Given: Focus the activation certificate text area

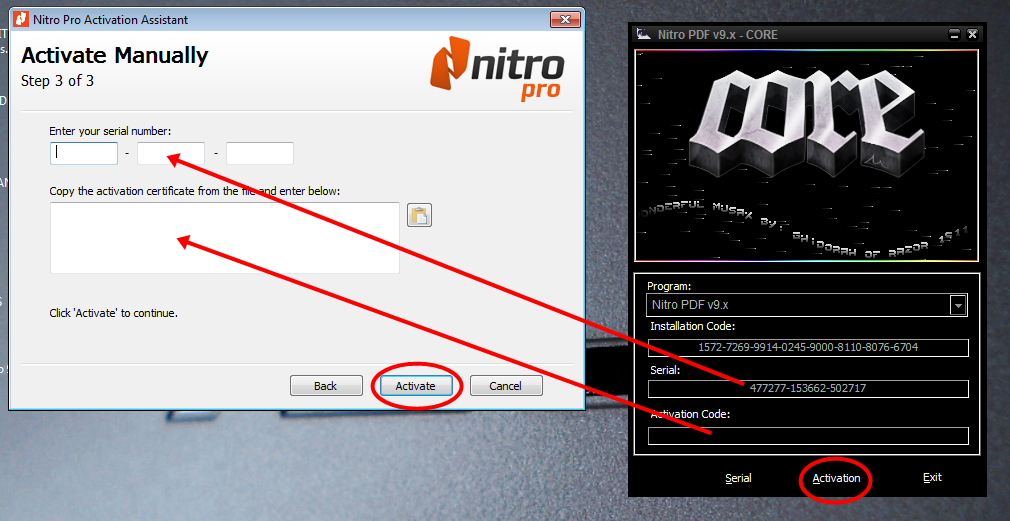Looking at the screenshot, I should pos(225,238).
